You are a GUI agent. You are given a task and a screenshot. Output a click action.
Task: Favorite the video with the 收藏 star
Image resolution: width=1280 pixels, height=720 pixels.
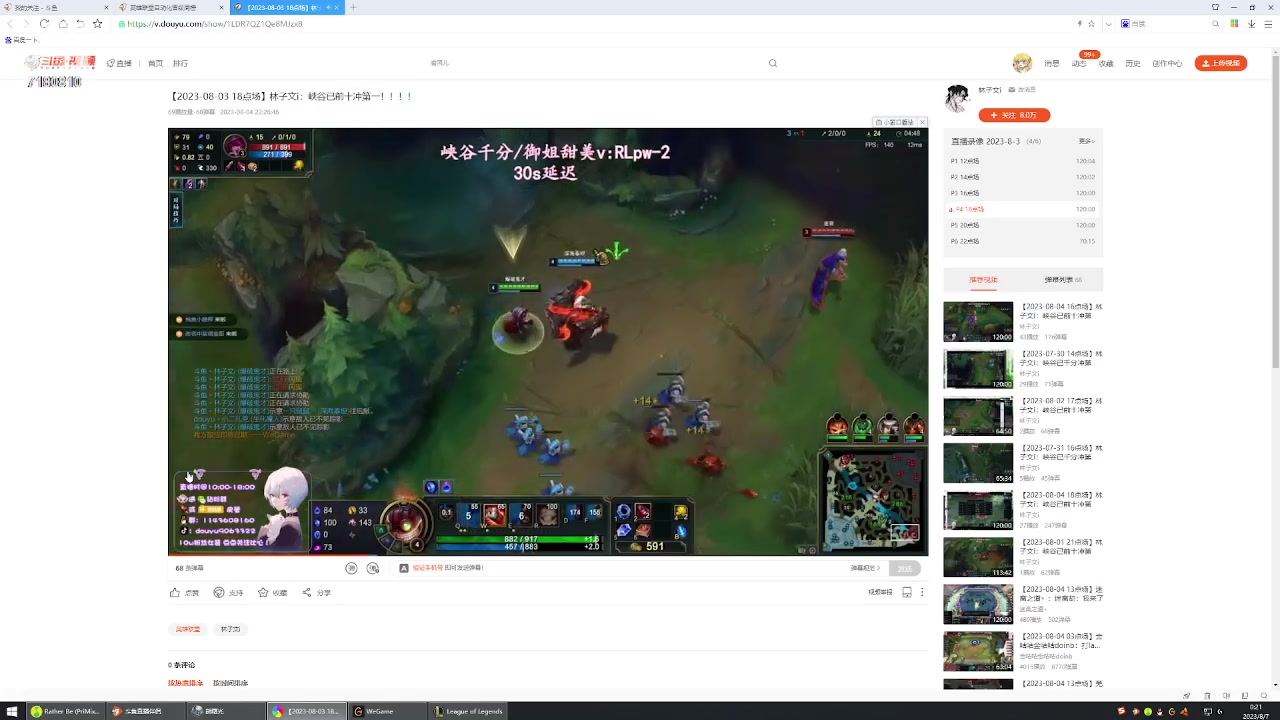263,592
